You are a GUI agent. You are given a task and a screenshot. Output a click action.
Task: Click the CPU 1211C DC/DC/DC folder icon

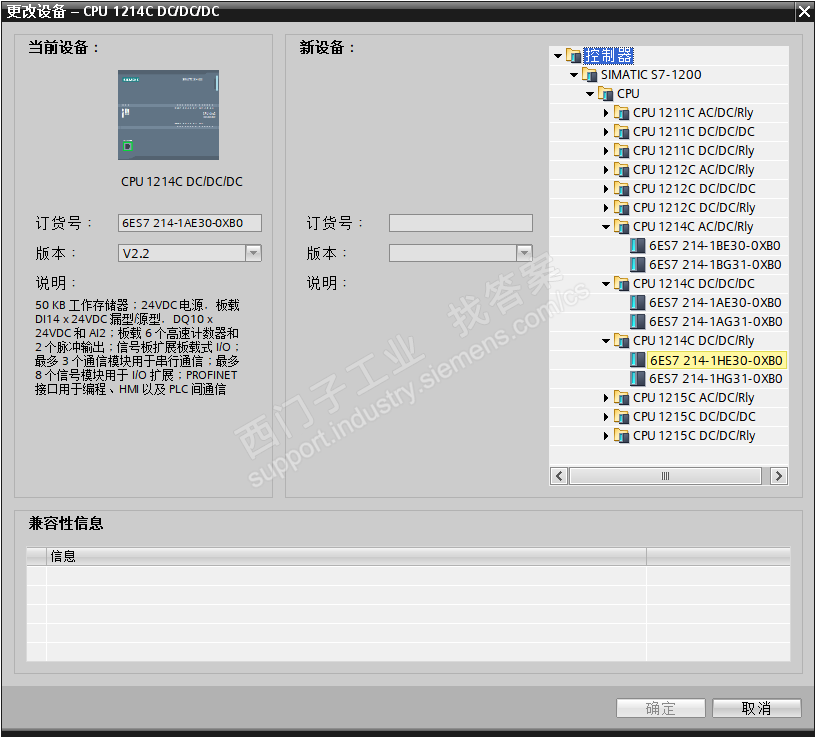coord(622,132)
